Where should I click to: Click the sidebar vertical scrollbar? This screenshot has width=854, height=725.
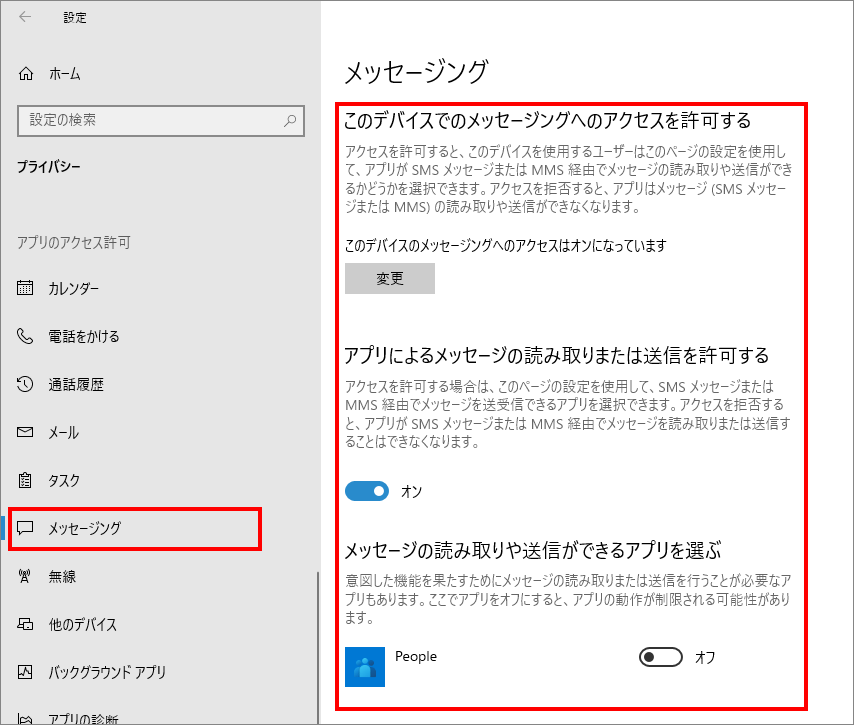coord(318,647)
